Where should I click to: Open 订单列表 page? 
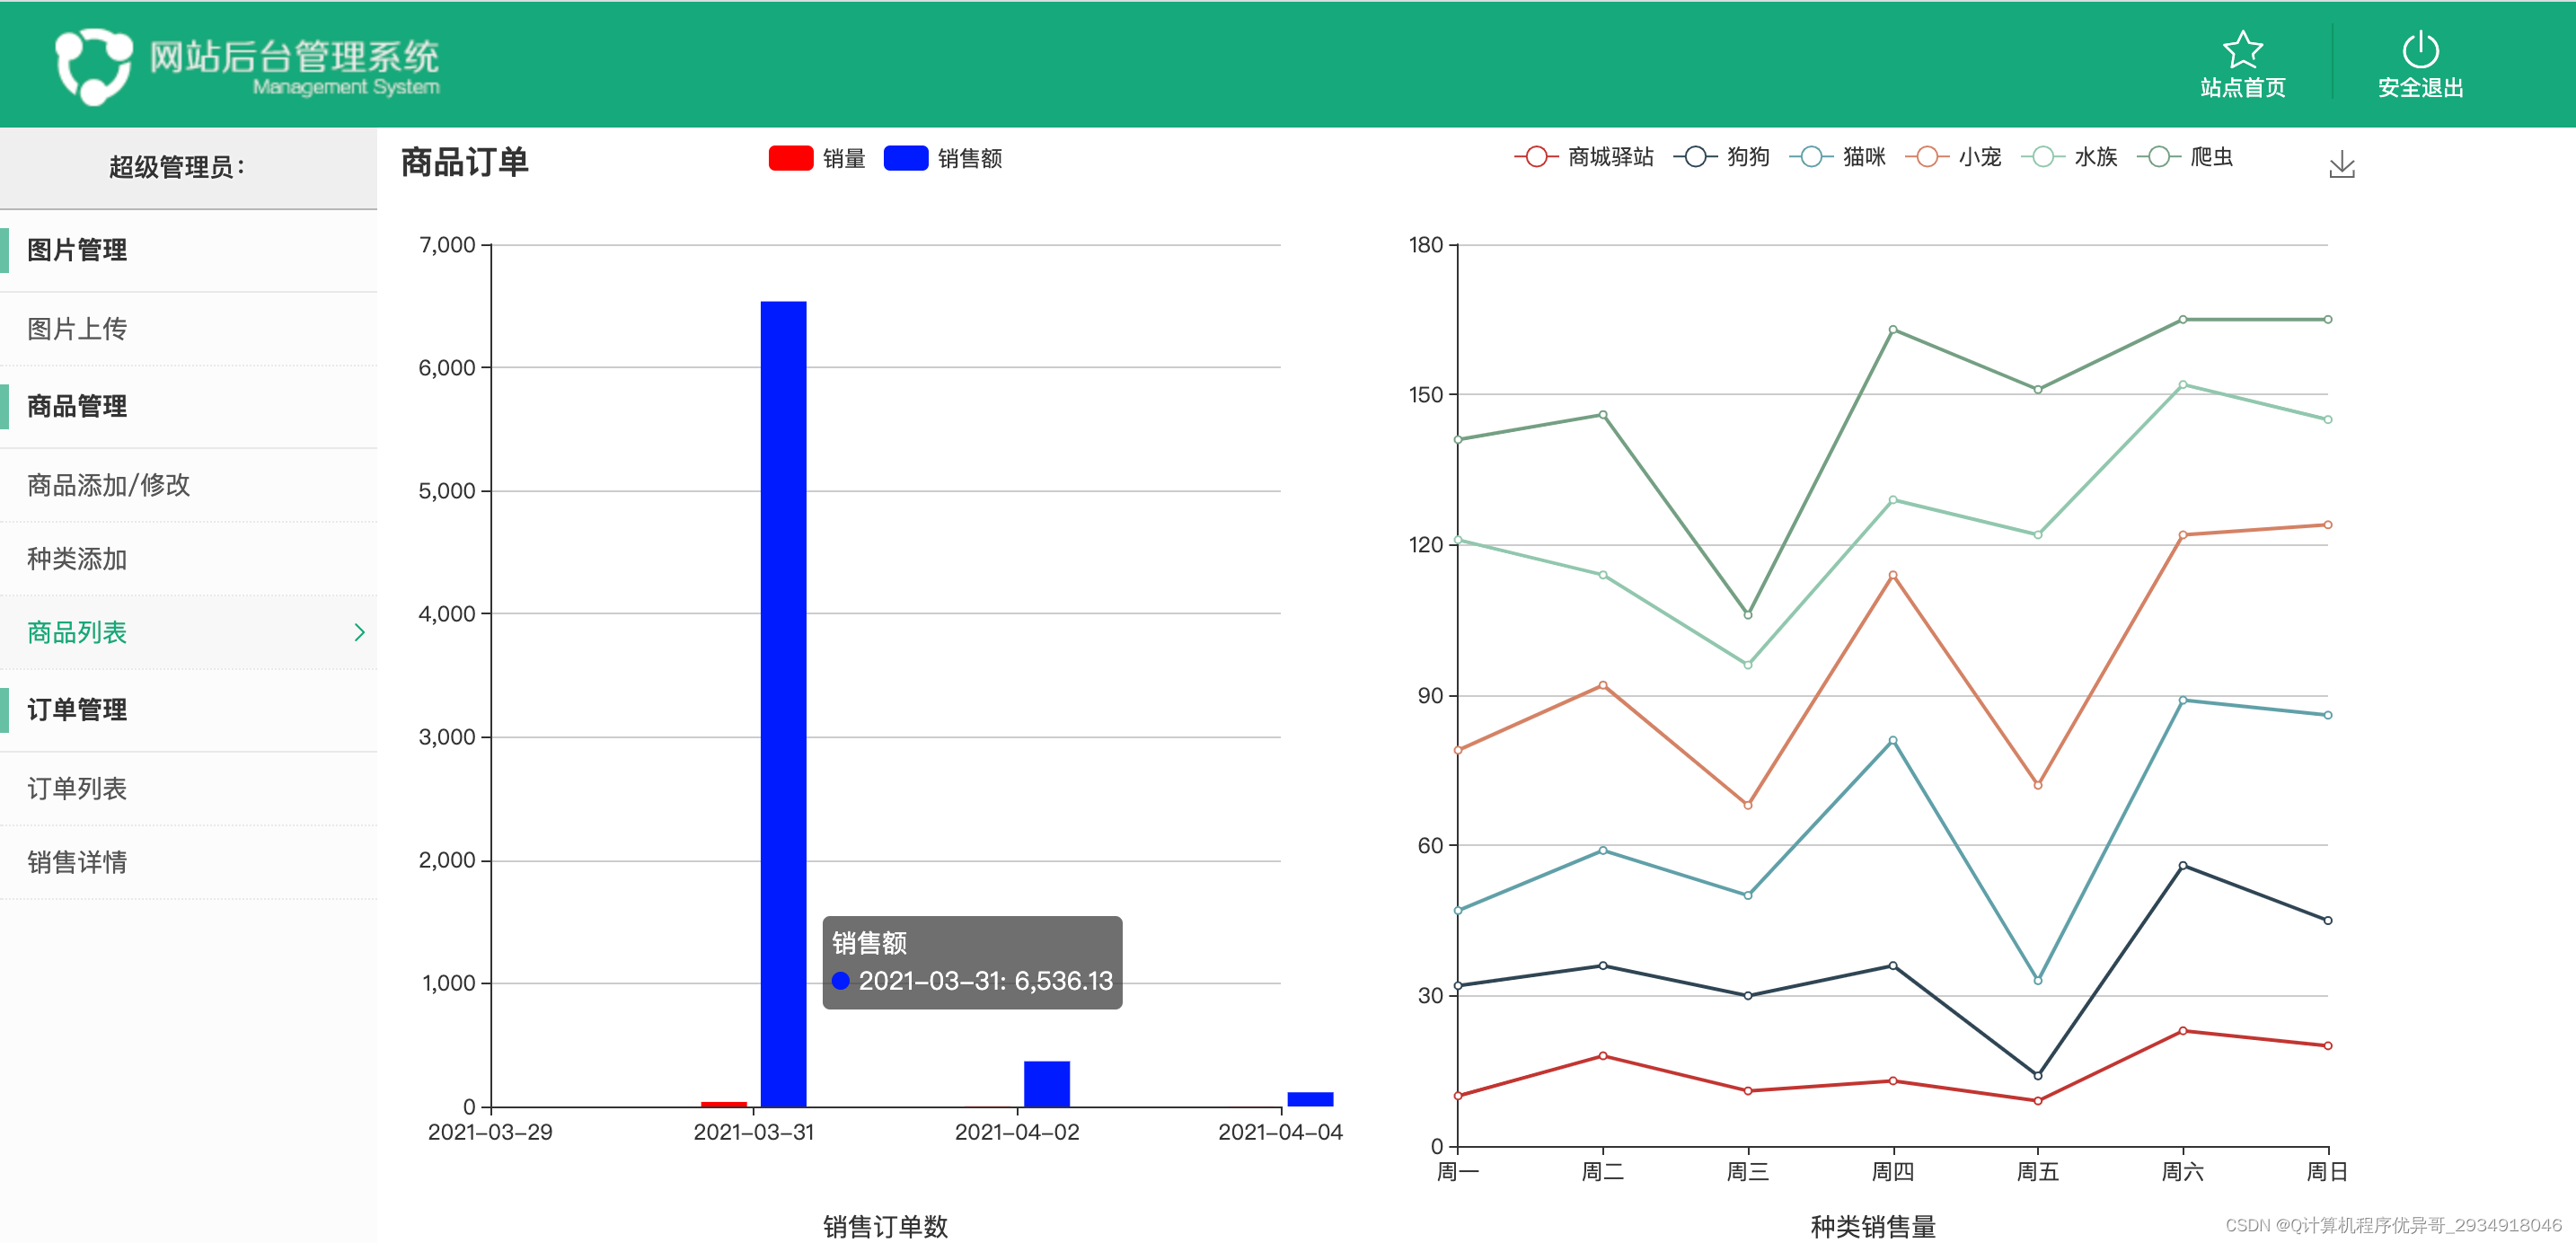(188, 789)
